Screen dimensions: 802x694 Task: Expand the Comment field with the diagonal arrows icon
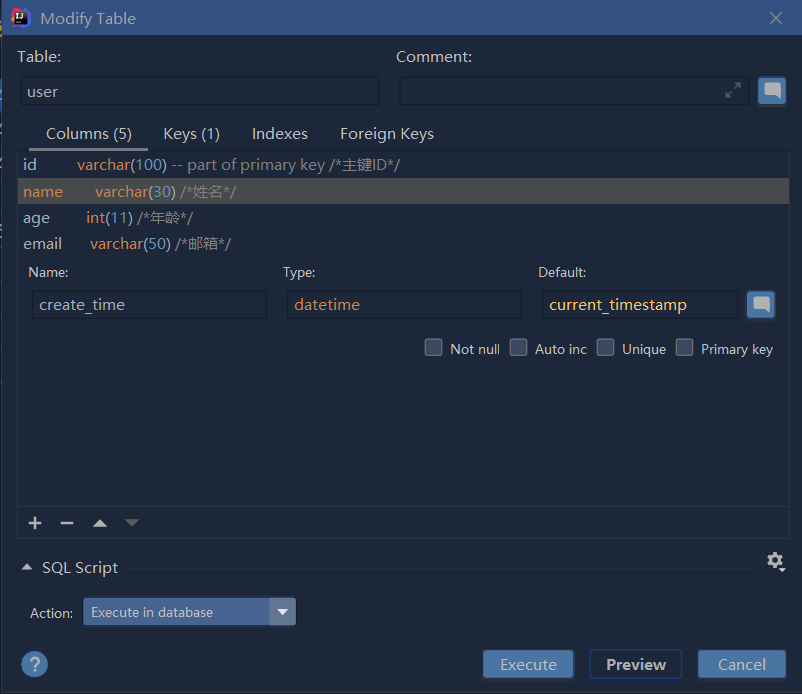[x=733, y=90]
